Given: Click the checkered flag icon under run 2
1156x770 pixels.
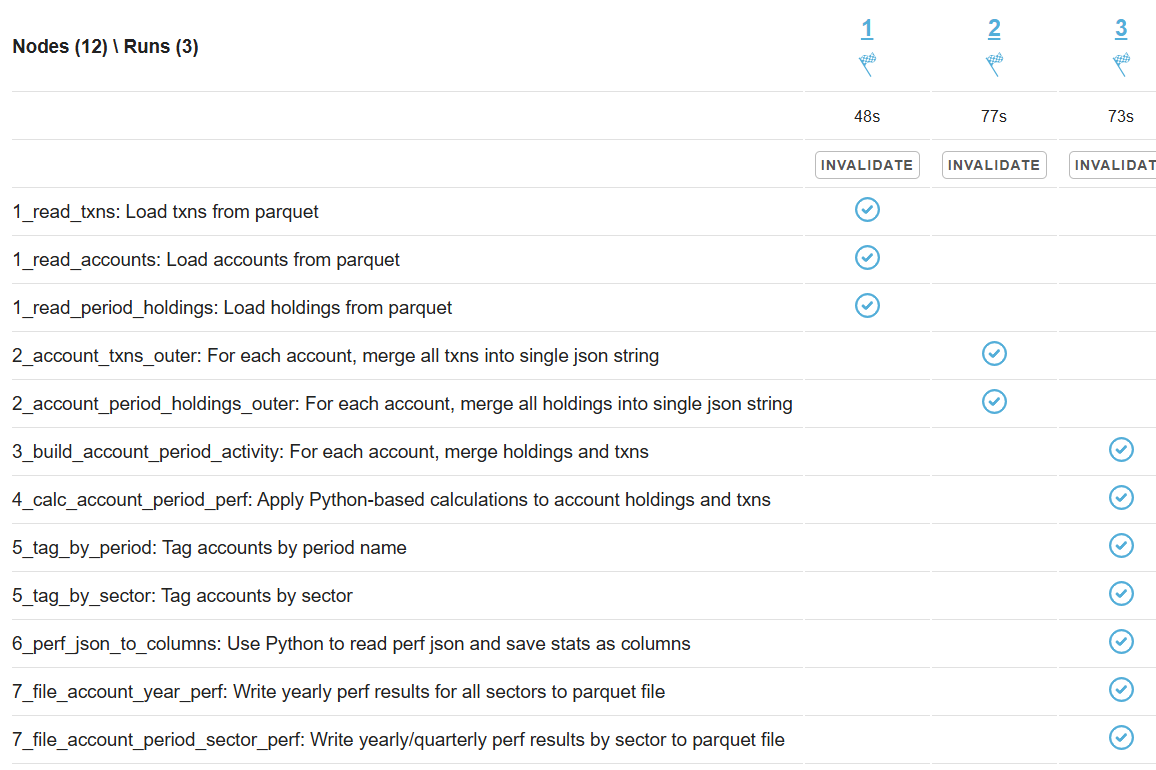Looking at the screenshot, I should pos(994,64).
